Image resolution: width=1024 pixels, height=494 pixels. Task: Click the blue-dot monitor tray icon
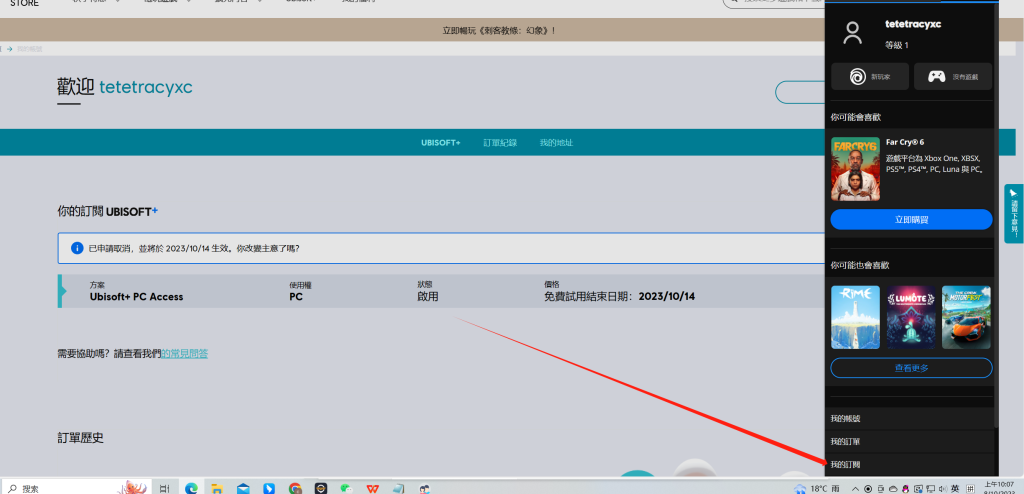coord(918,489)
